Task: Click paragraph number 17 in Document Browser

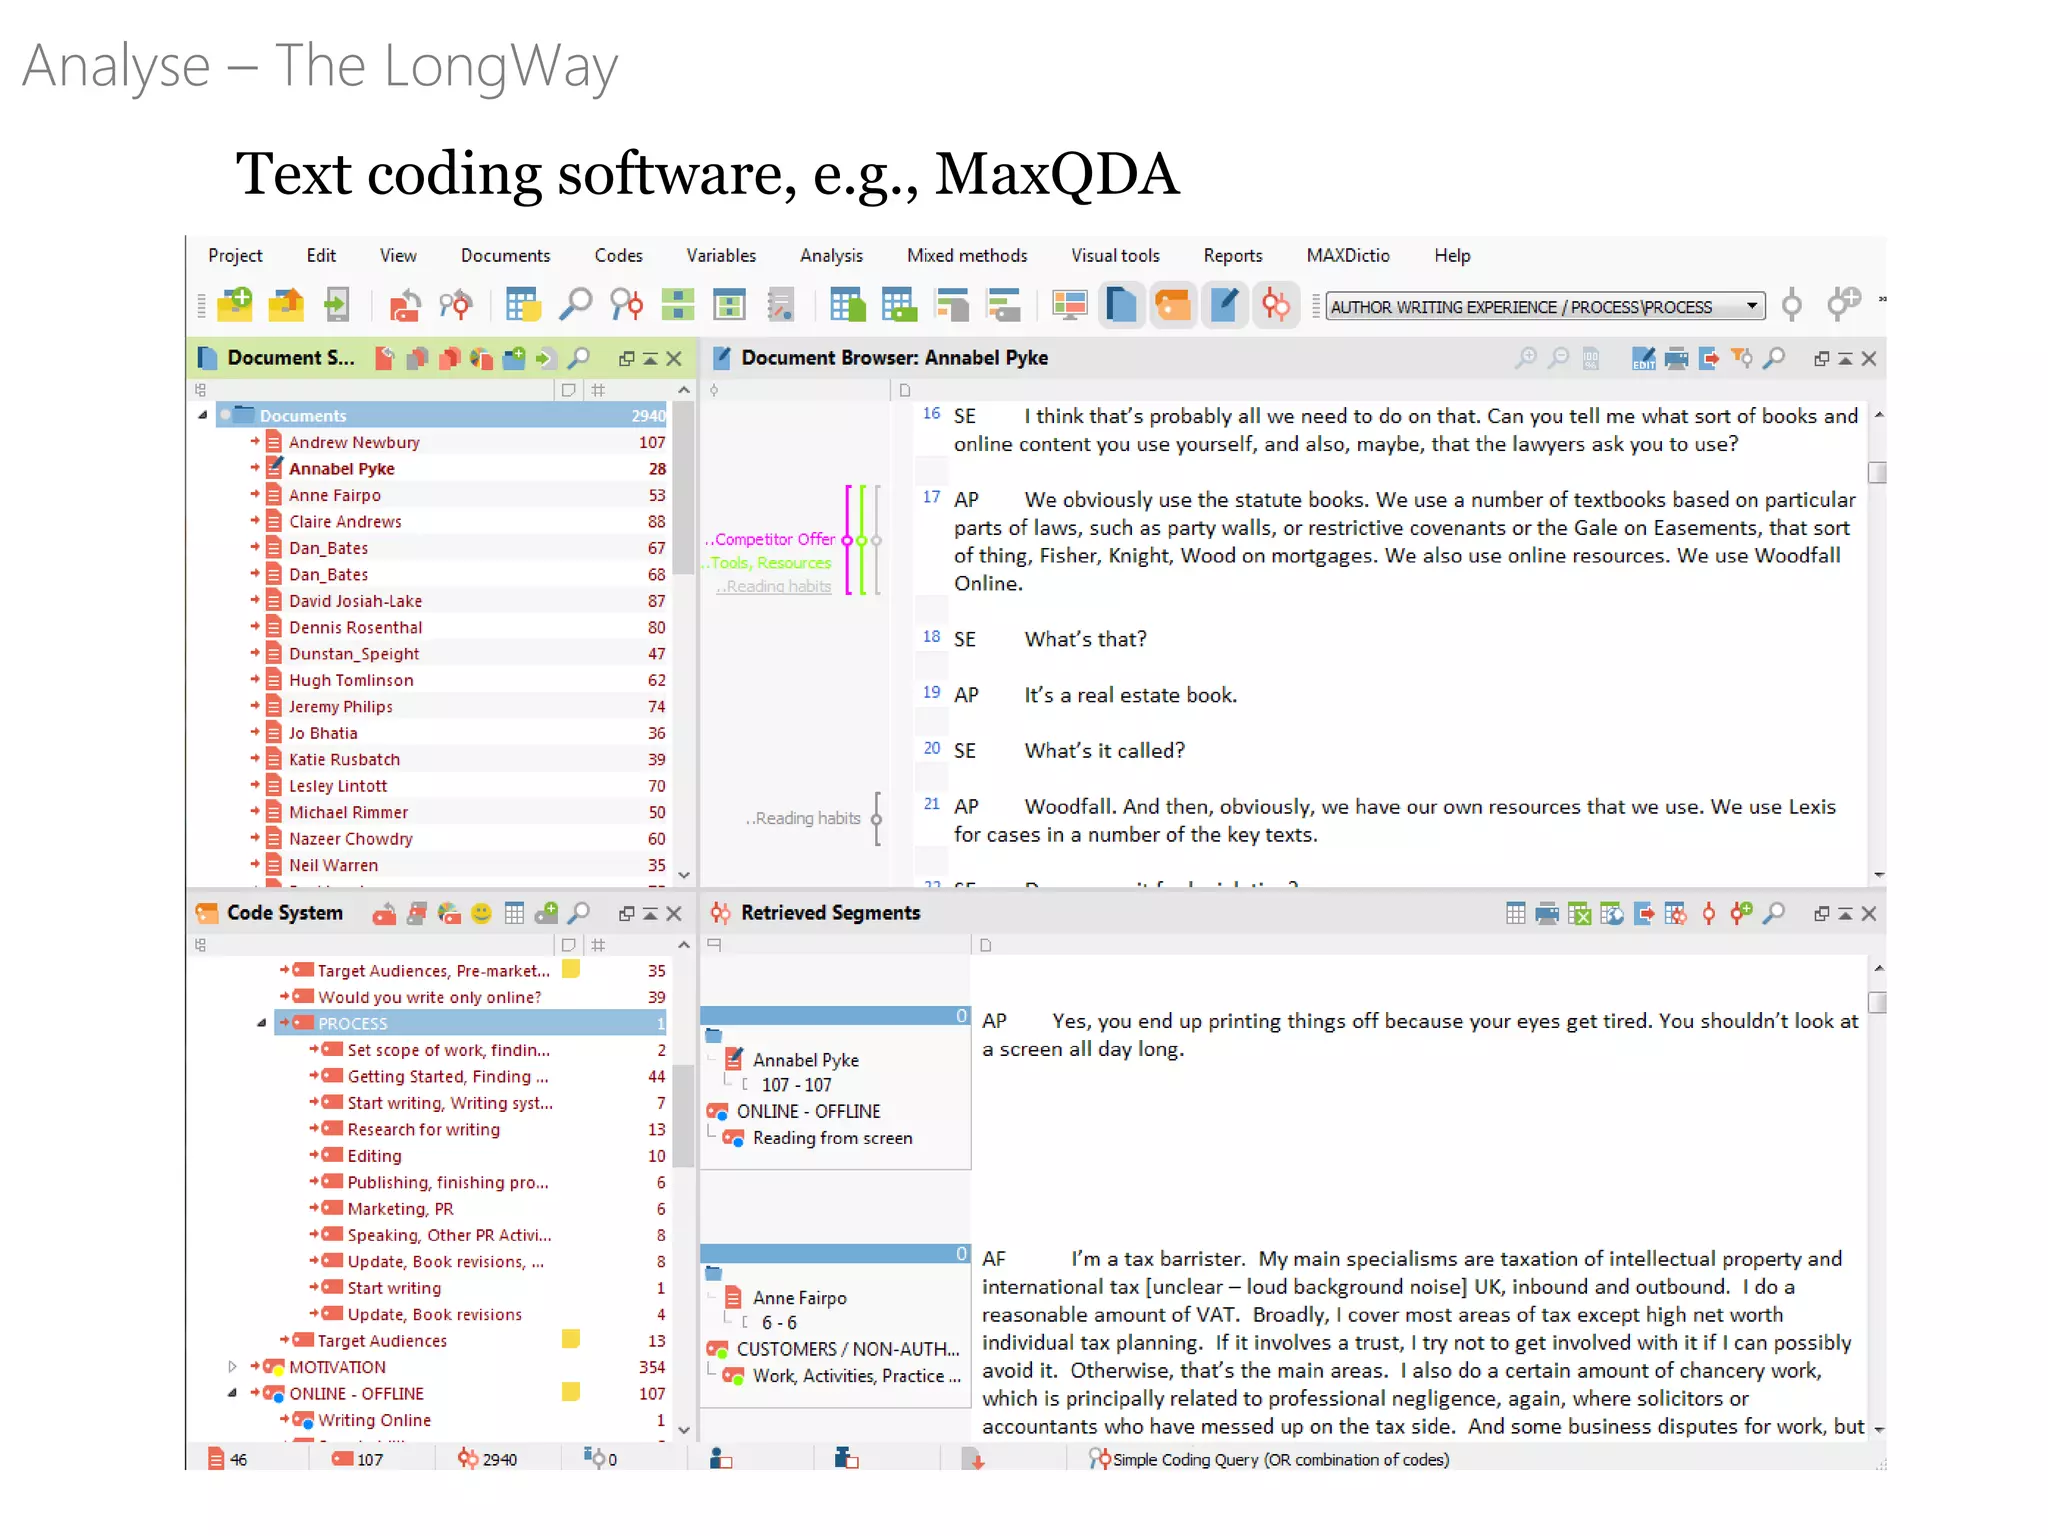Action: pyautogui.click(x=931, y=497)
